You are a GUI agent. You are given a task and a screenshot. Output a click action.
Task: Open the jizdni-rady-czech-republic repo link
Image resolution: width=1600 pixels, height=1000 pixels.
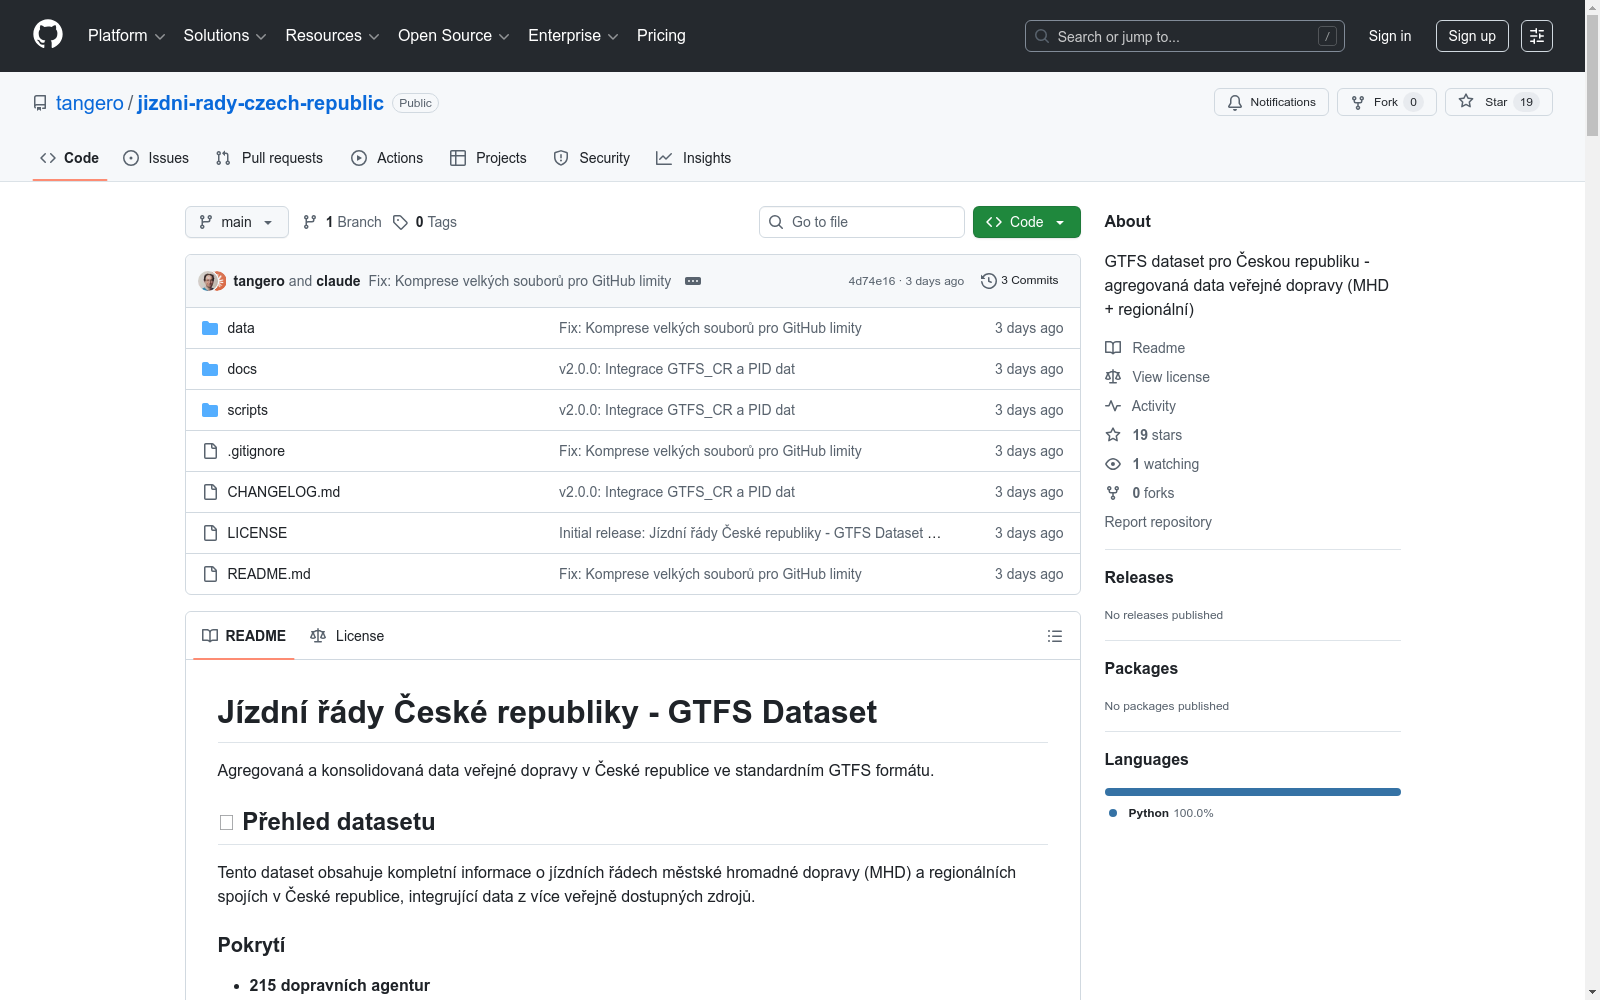260,103
